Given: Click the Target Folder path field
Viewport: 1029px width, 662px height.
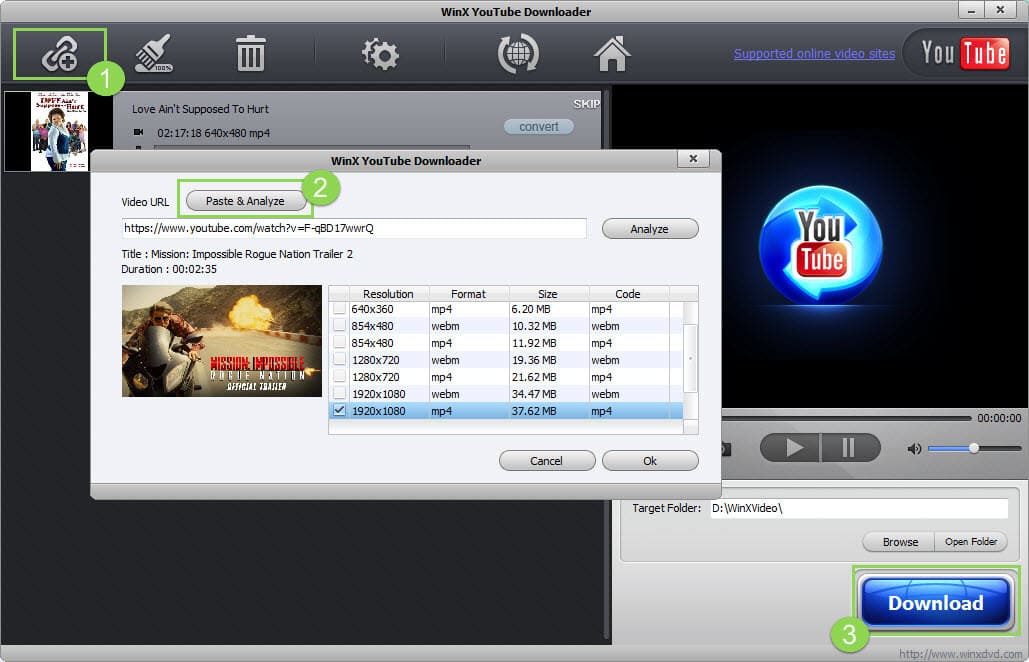Looking at the screenshot, I should 859,508.
